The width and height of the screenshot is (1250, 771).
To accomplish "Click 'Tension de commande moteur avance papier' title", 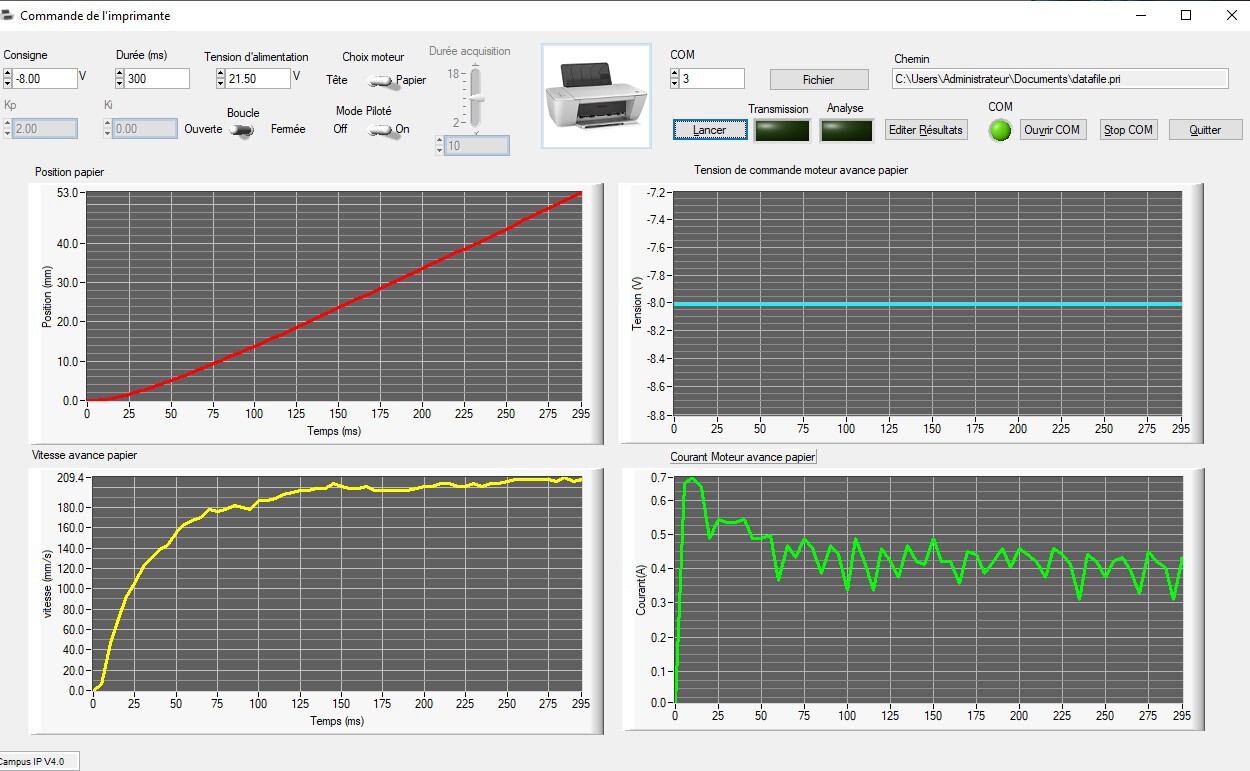I will coord(801,170).
